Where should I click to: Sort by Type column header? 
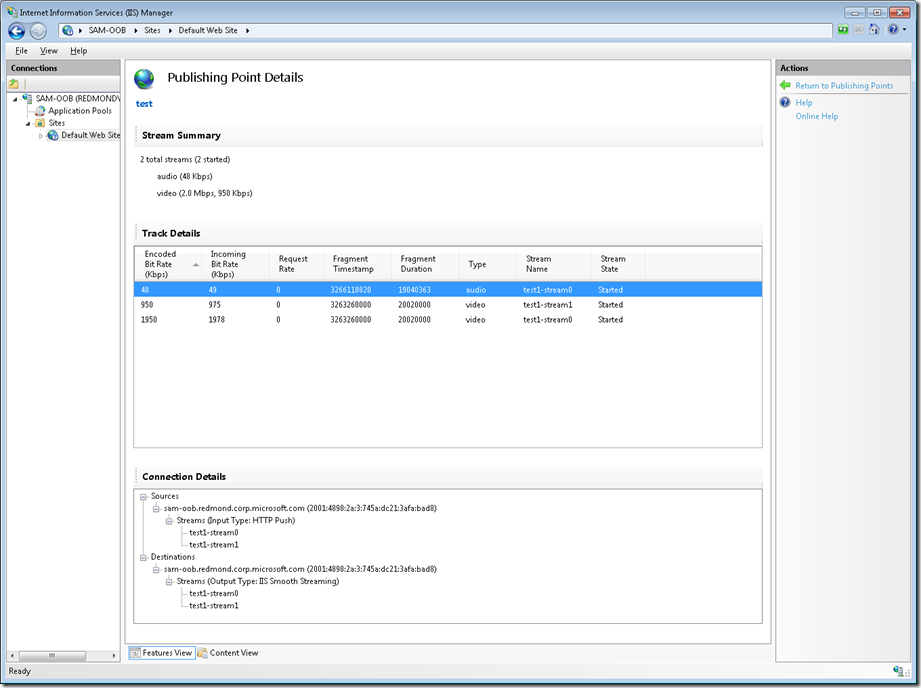pos(488,264)
